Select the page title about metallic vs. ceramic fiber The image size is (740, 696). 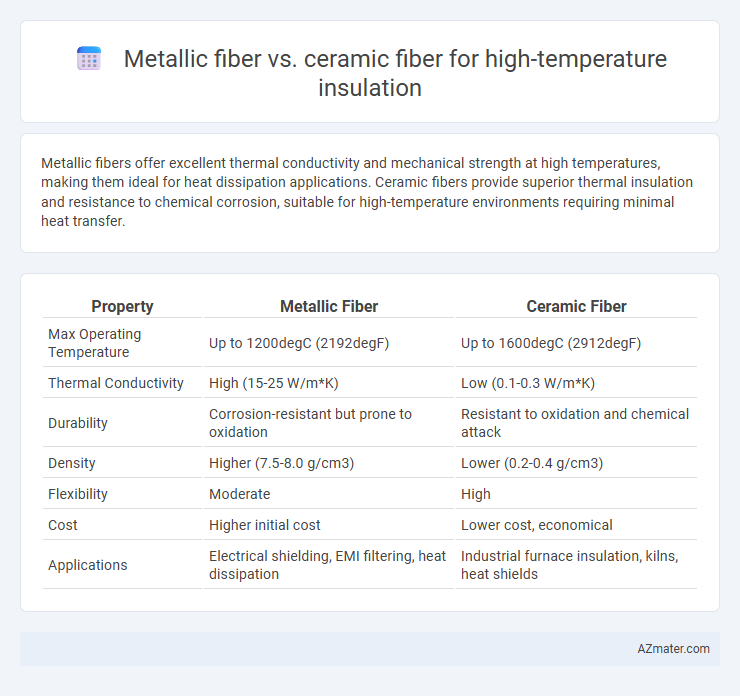(x=395, y=73)
